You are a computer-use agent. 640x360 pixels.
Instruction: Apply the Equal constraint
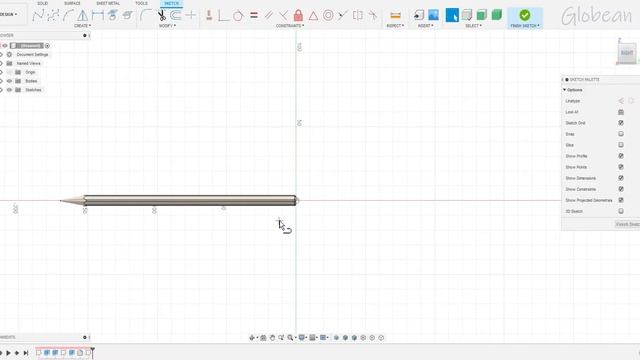click(x=254, y=16)
